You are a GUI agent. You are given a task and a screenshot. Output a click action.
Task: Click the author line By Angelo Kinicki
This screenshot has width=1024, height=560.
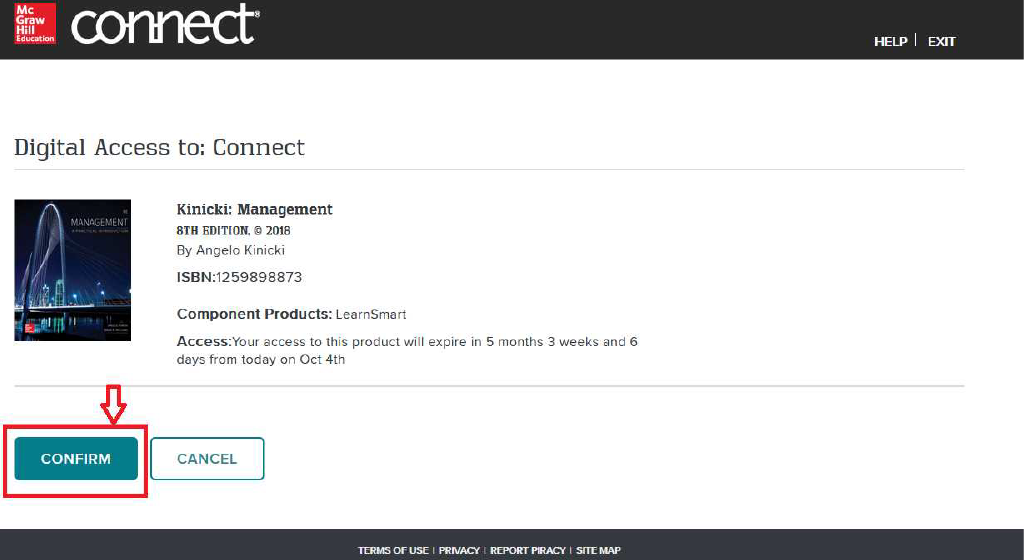231,250
